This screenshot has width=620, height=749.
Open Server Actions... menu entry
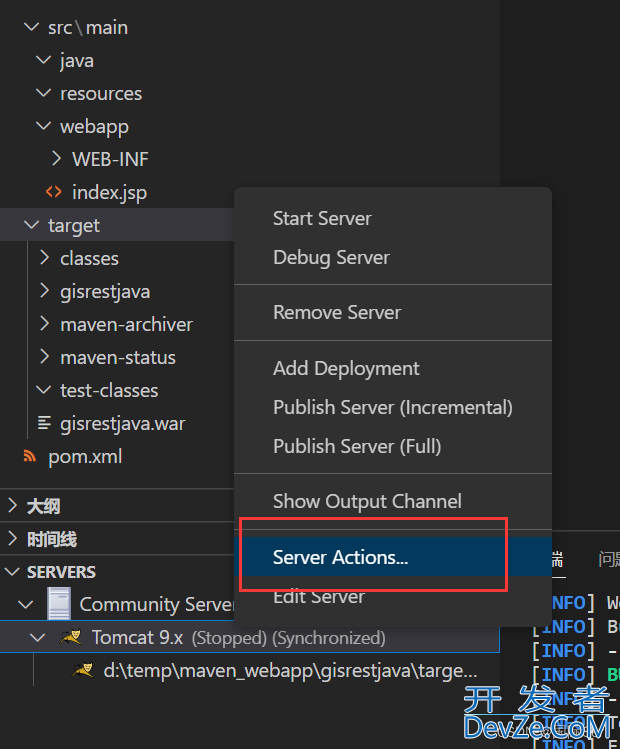coord(393,556)
